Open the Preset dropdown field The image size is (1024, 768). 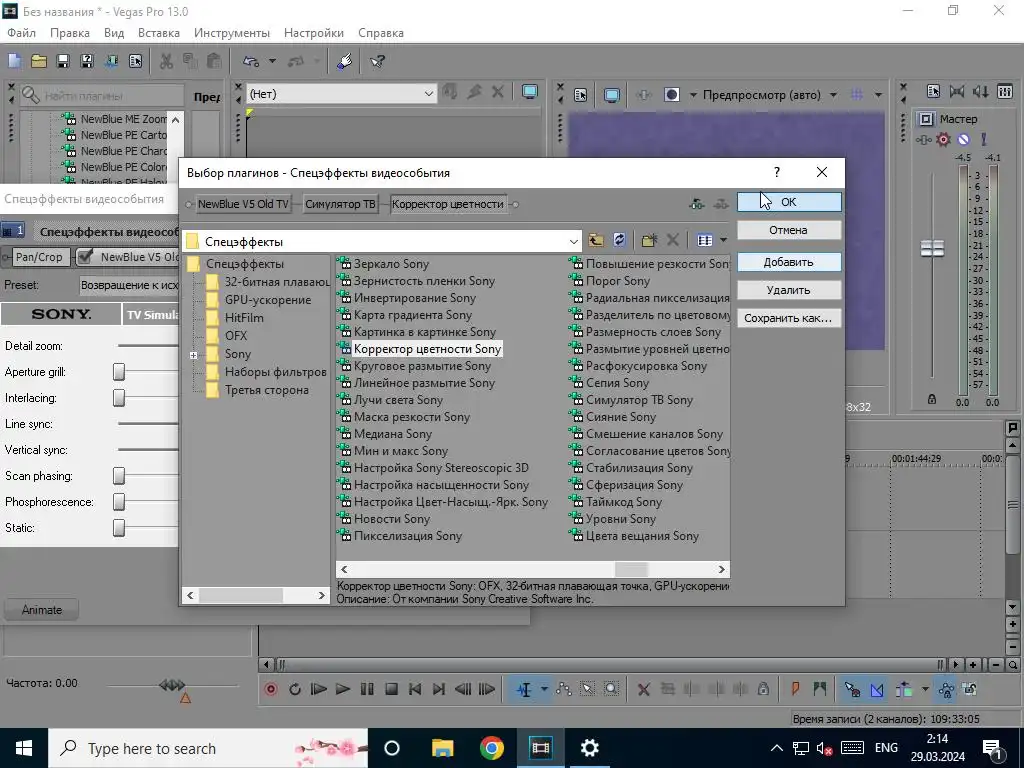click(x=129, y=285)
